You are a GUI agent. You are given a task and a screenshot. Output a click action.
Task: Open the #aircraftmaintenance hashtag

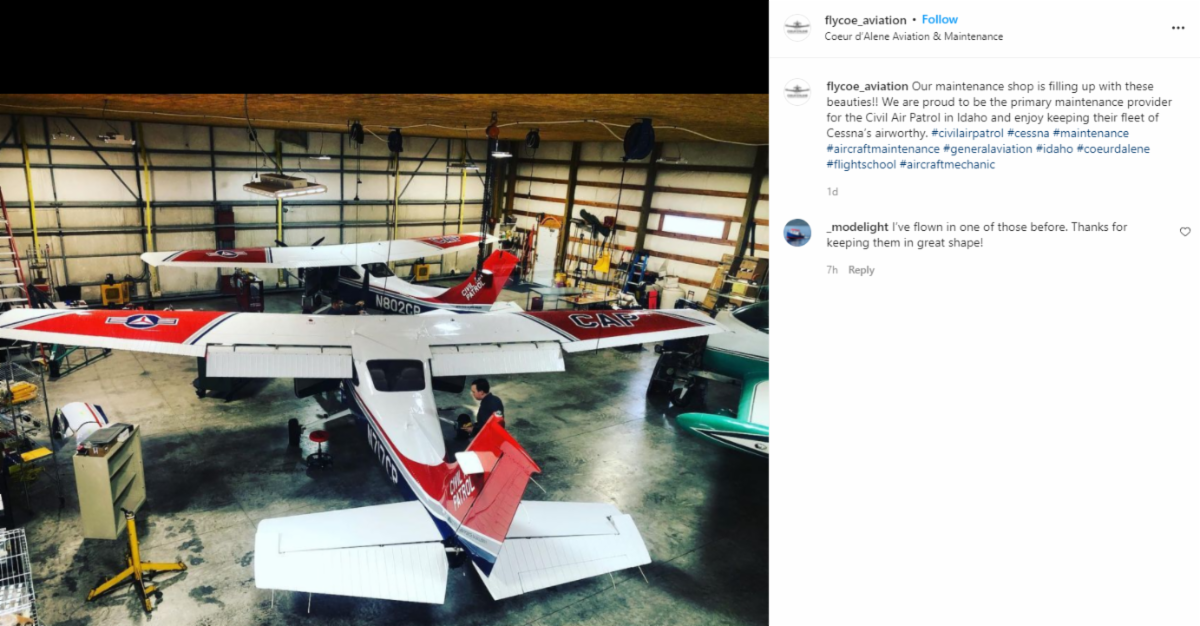click(883, 149)
